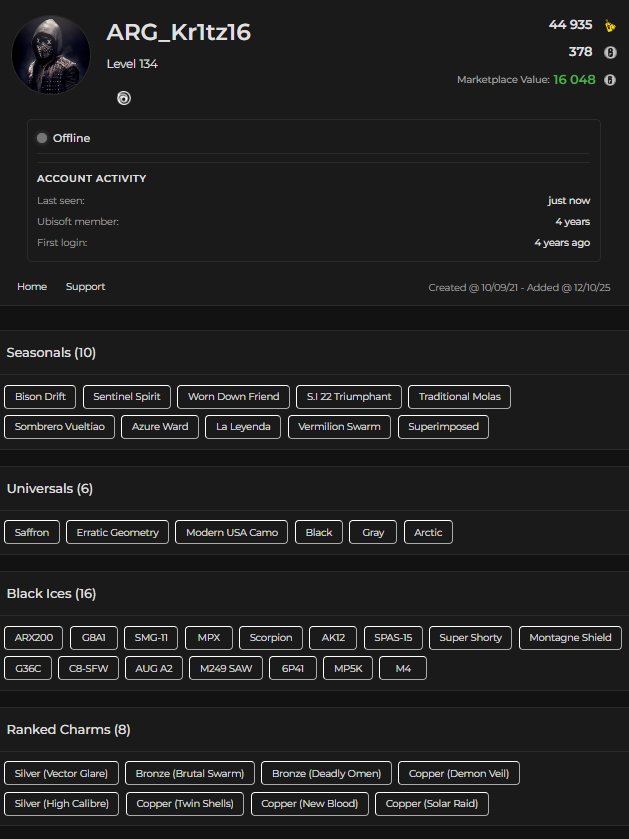Click the Super Shorty tag
This screenshot has width=629, height=839.
click(x=470, y=637)
